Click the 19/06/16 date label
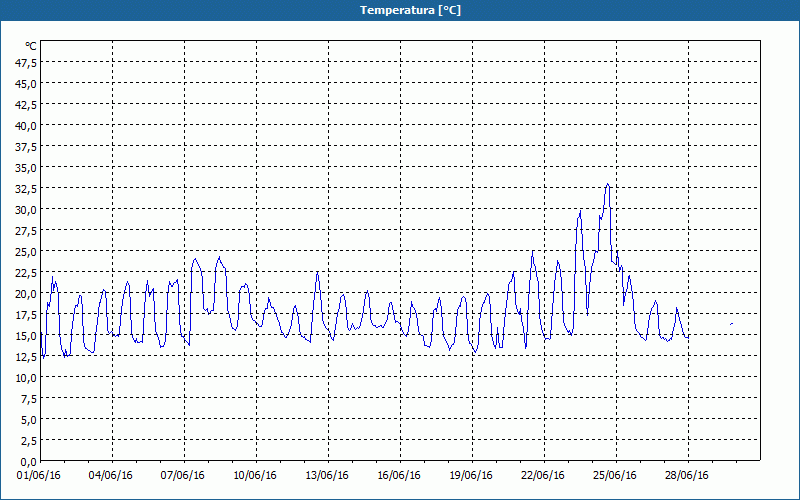800x500 pixels. (x=471, y=475)
